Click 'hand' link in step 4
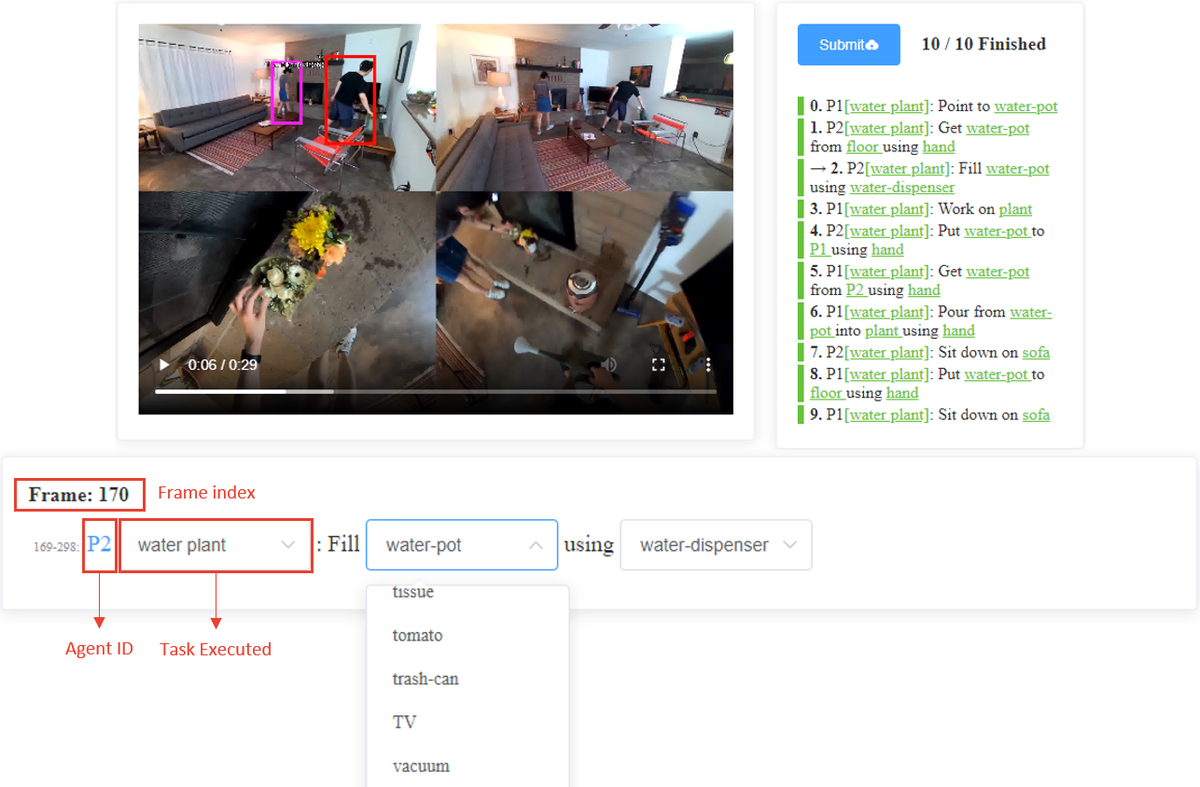 (887, 249)
